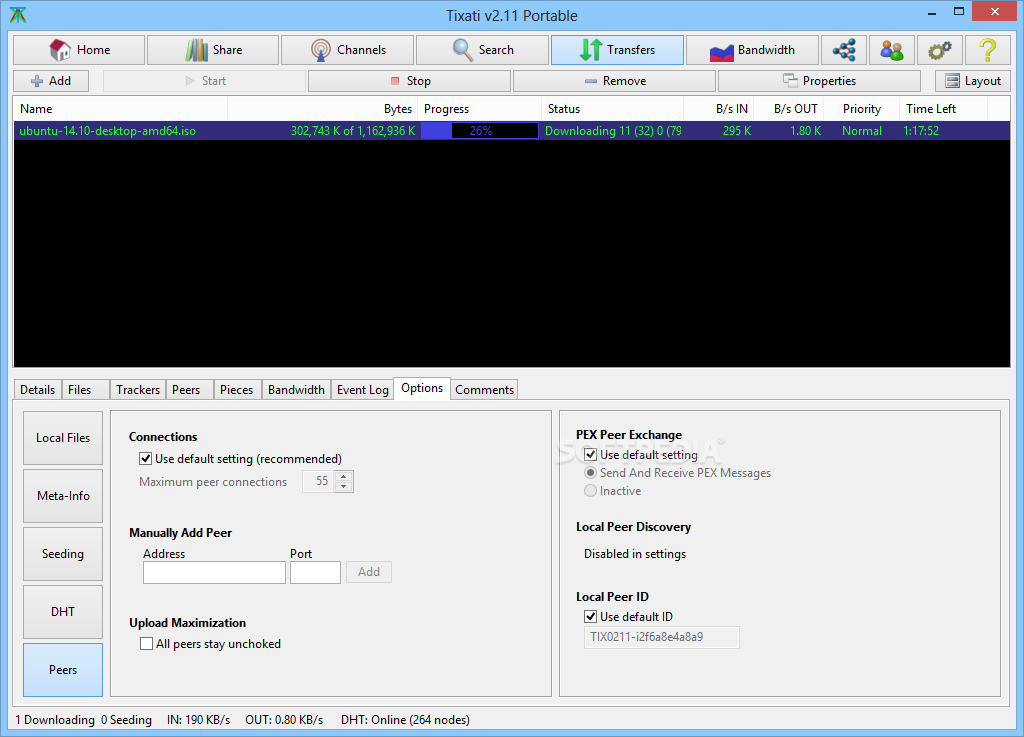Open the Bandwidth graph section
The width and height of the screenshot is (1024, 737).
tap(752, 50)
